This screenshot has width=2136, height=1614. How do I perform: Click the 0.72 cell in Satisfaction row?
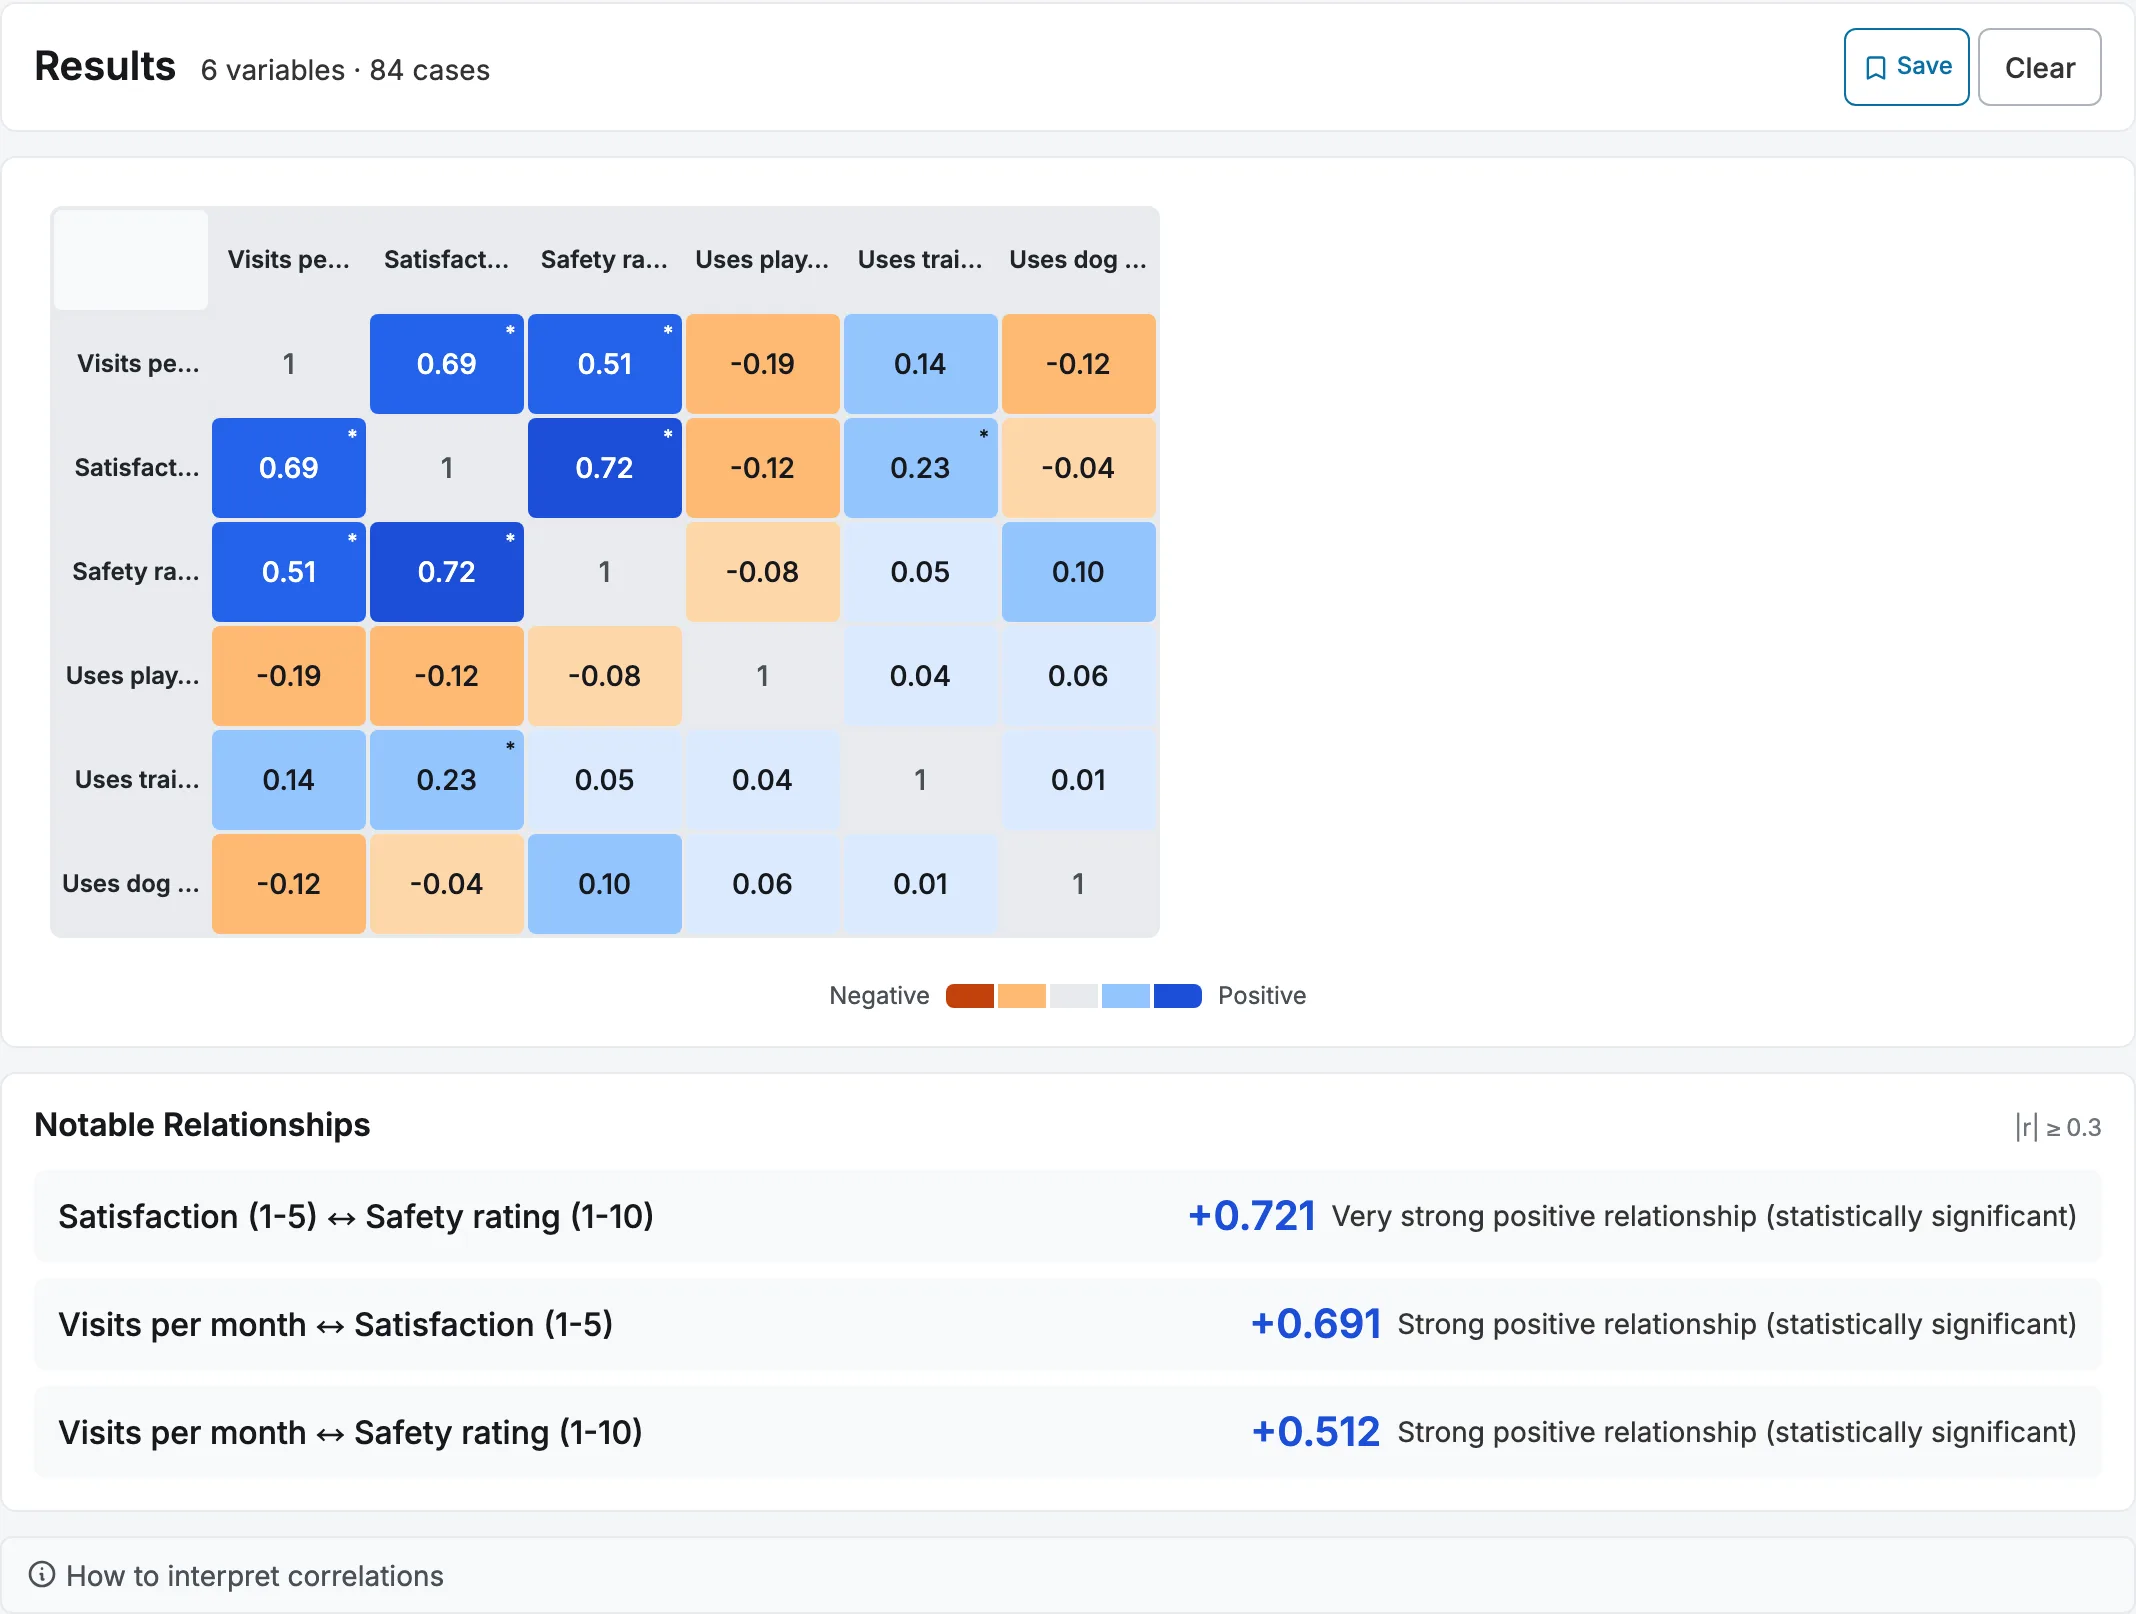605,468
